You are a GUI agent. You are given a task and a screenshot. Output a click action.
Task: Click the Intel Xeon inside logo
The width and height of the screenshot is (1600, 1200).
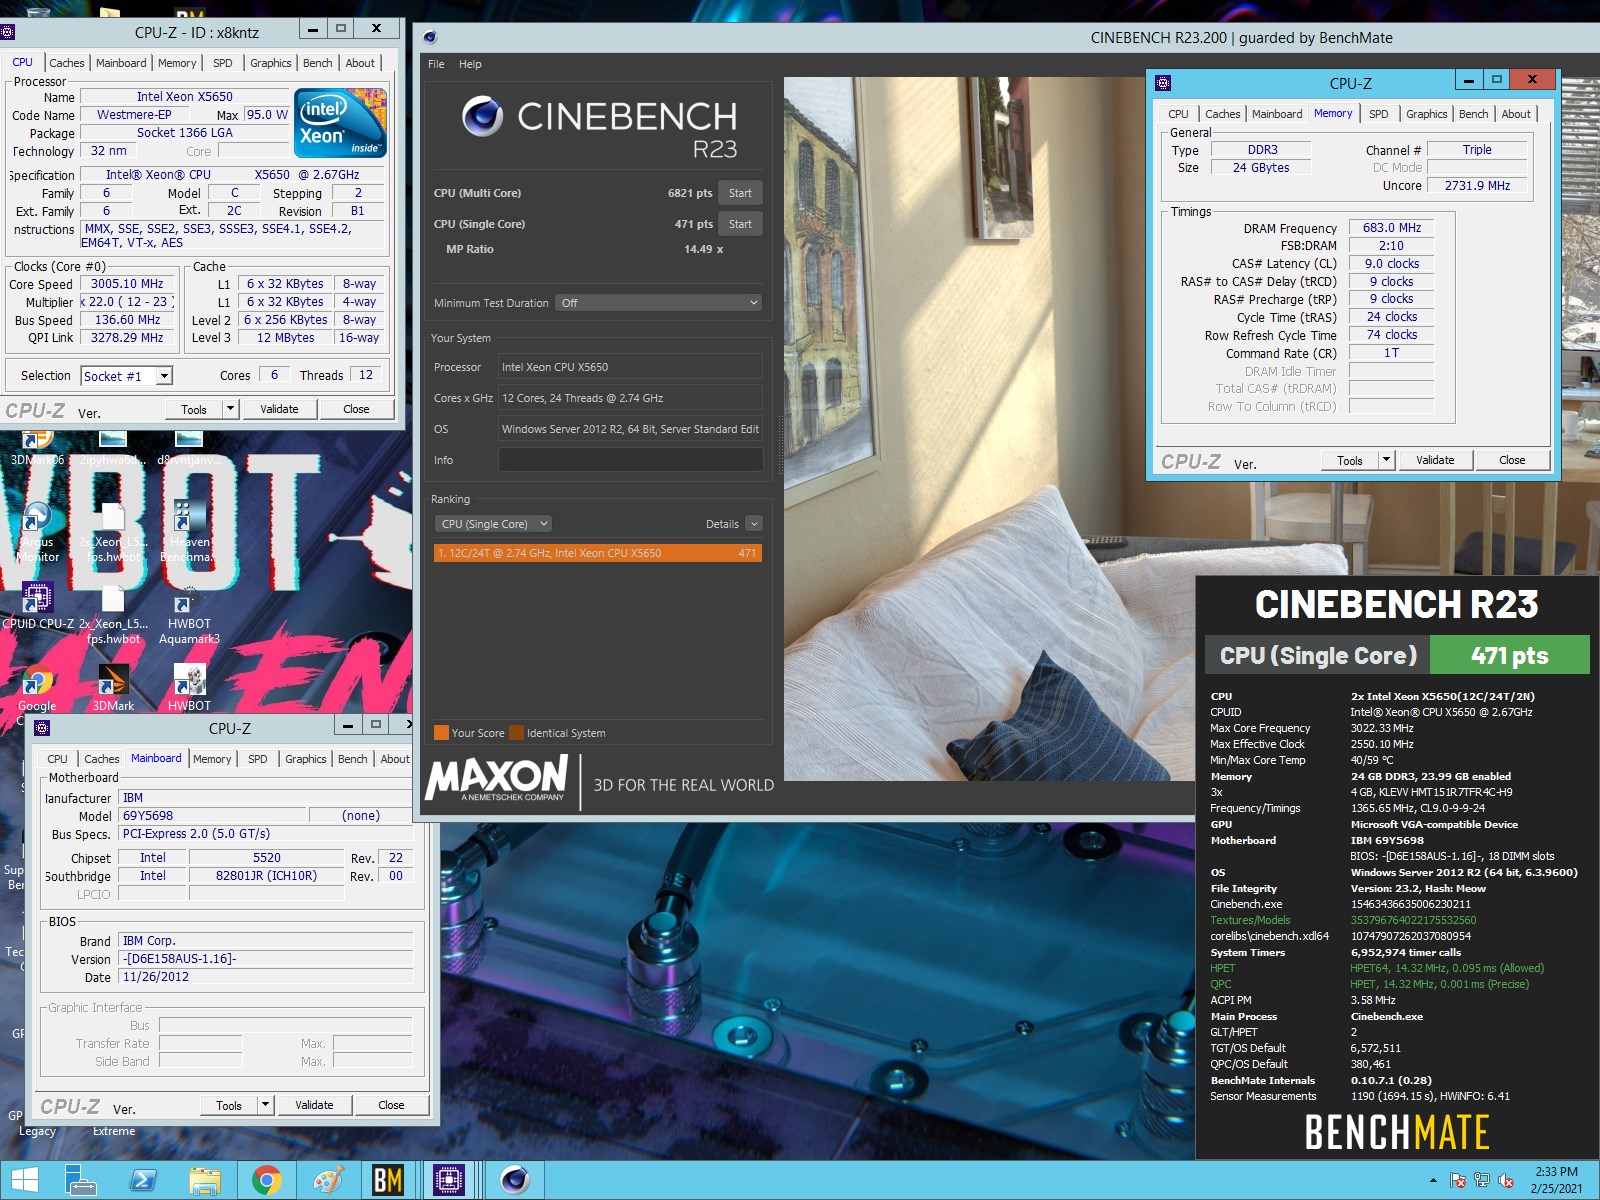coord(340,123)
